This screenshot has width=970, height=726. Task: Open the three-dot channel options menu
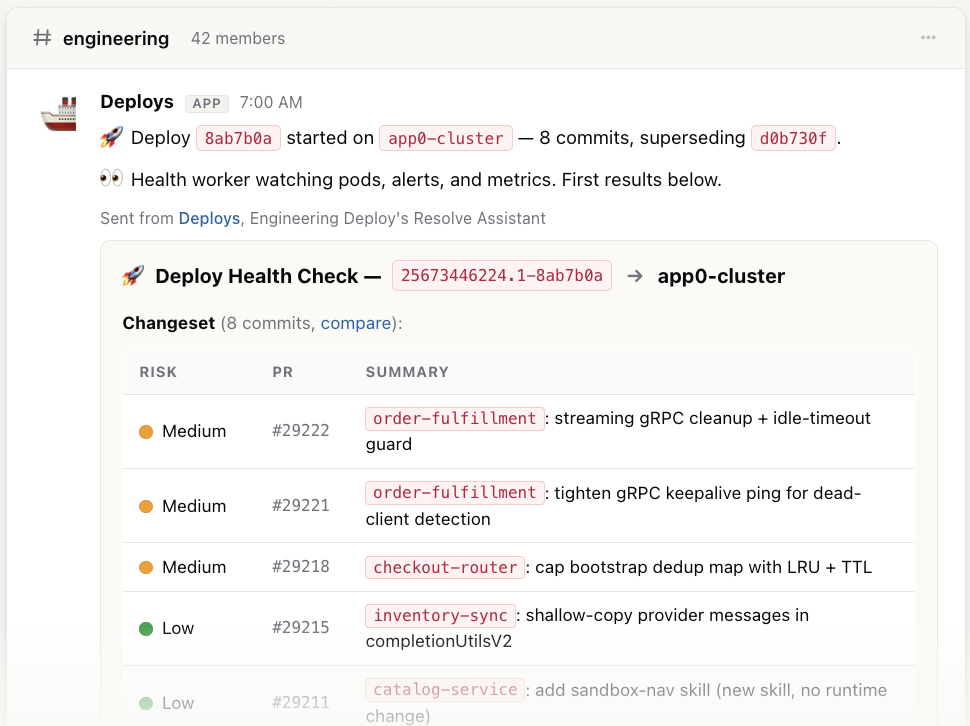(928, 38)
